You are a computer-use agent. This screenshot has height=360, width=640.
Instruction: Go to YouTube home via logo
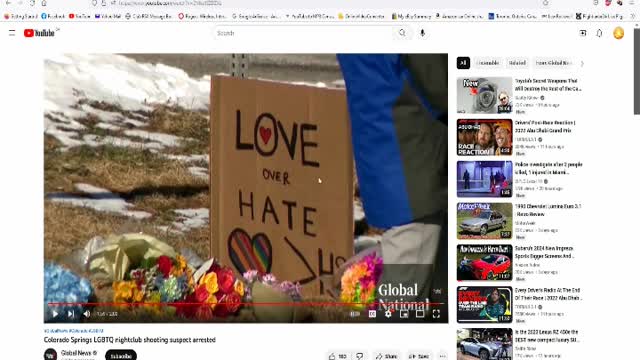pos(39,33)
